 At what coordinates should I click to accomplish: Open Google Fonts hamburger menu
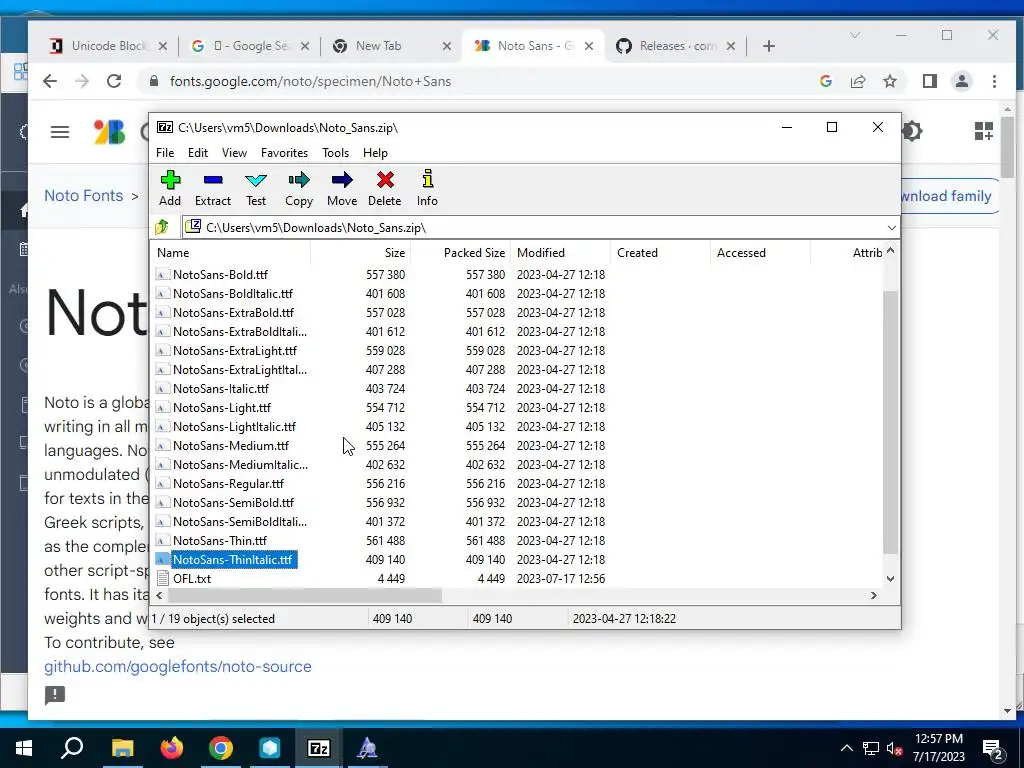60,132
